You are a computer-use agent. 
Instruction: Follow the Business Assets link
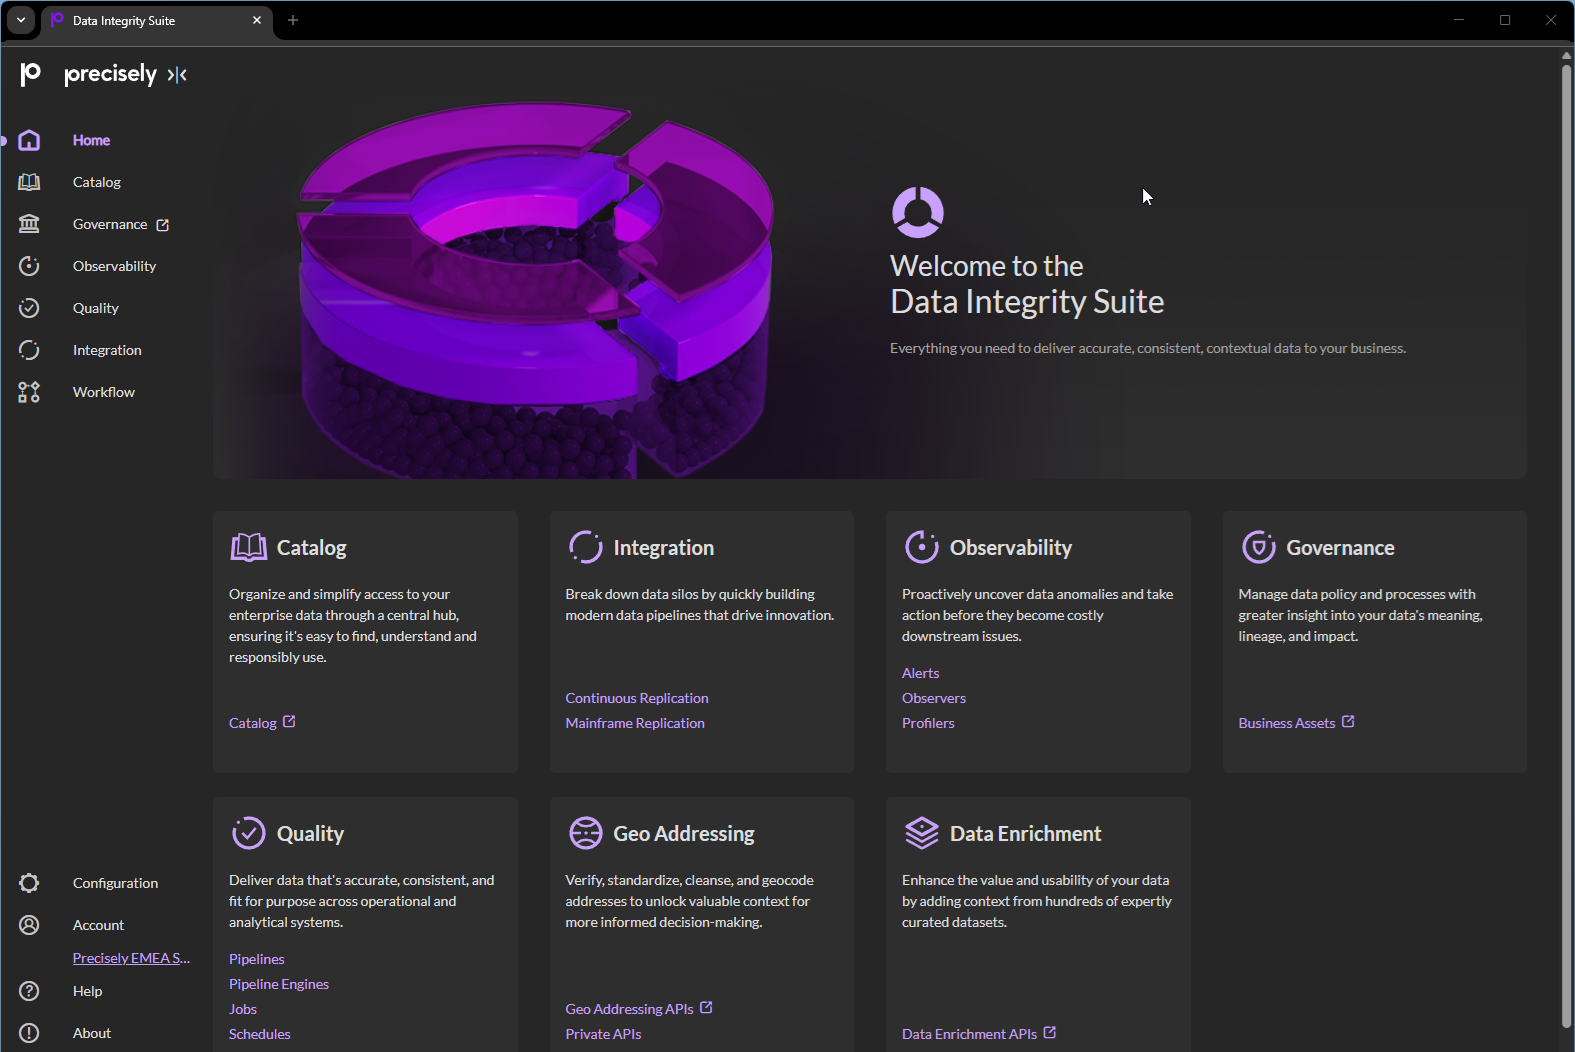click(1287, 723)
